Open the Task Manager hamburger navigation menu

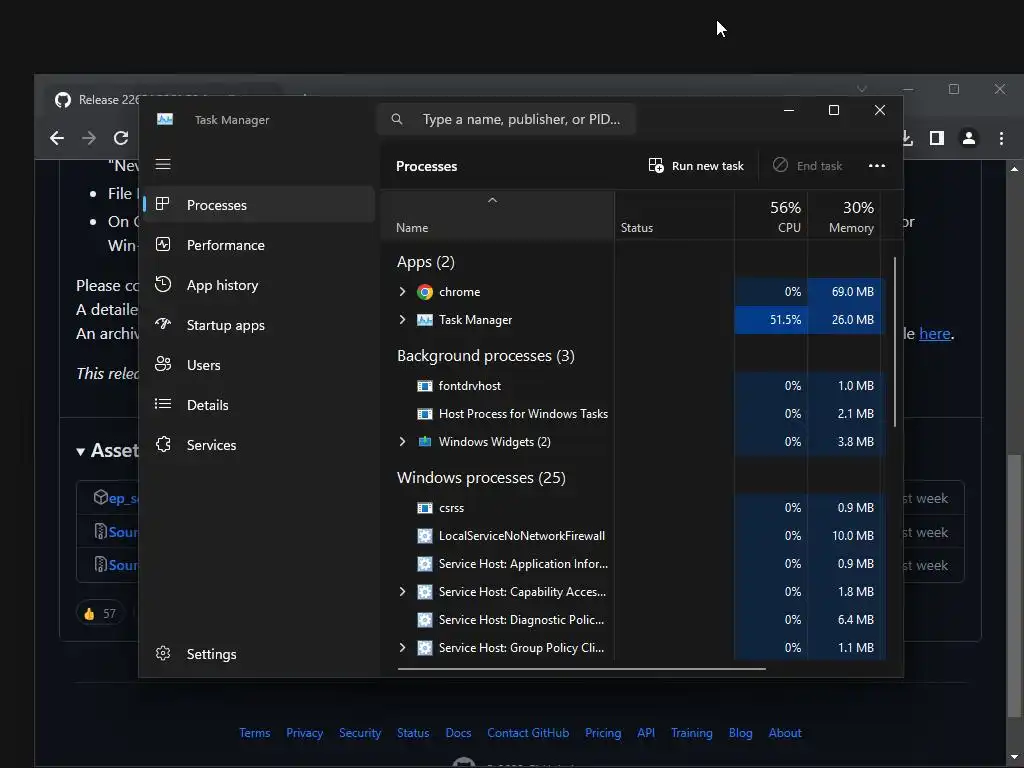[163, 164]
